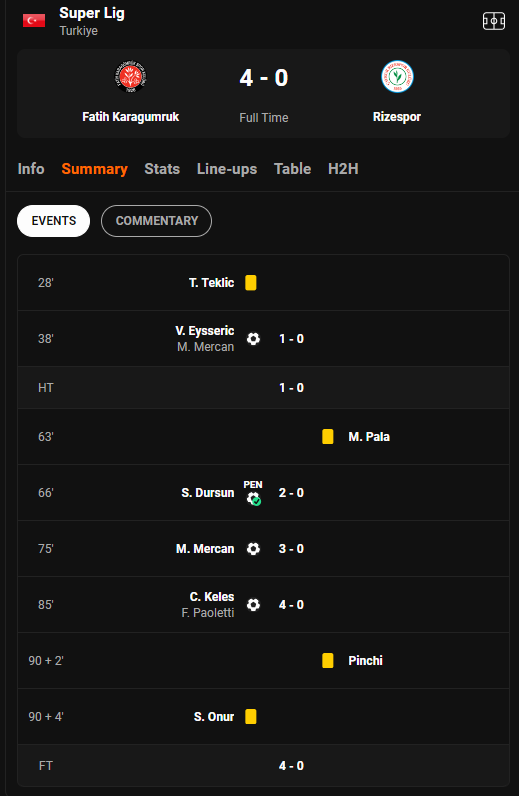
Task: Open the Table tab
Action: tap(293, 169)
